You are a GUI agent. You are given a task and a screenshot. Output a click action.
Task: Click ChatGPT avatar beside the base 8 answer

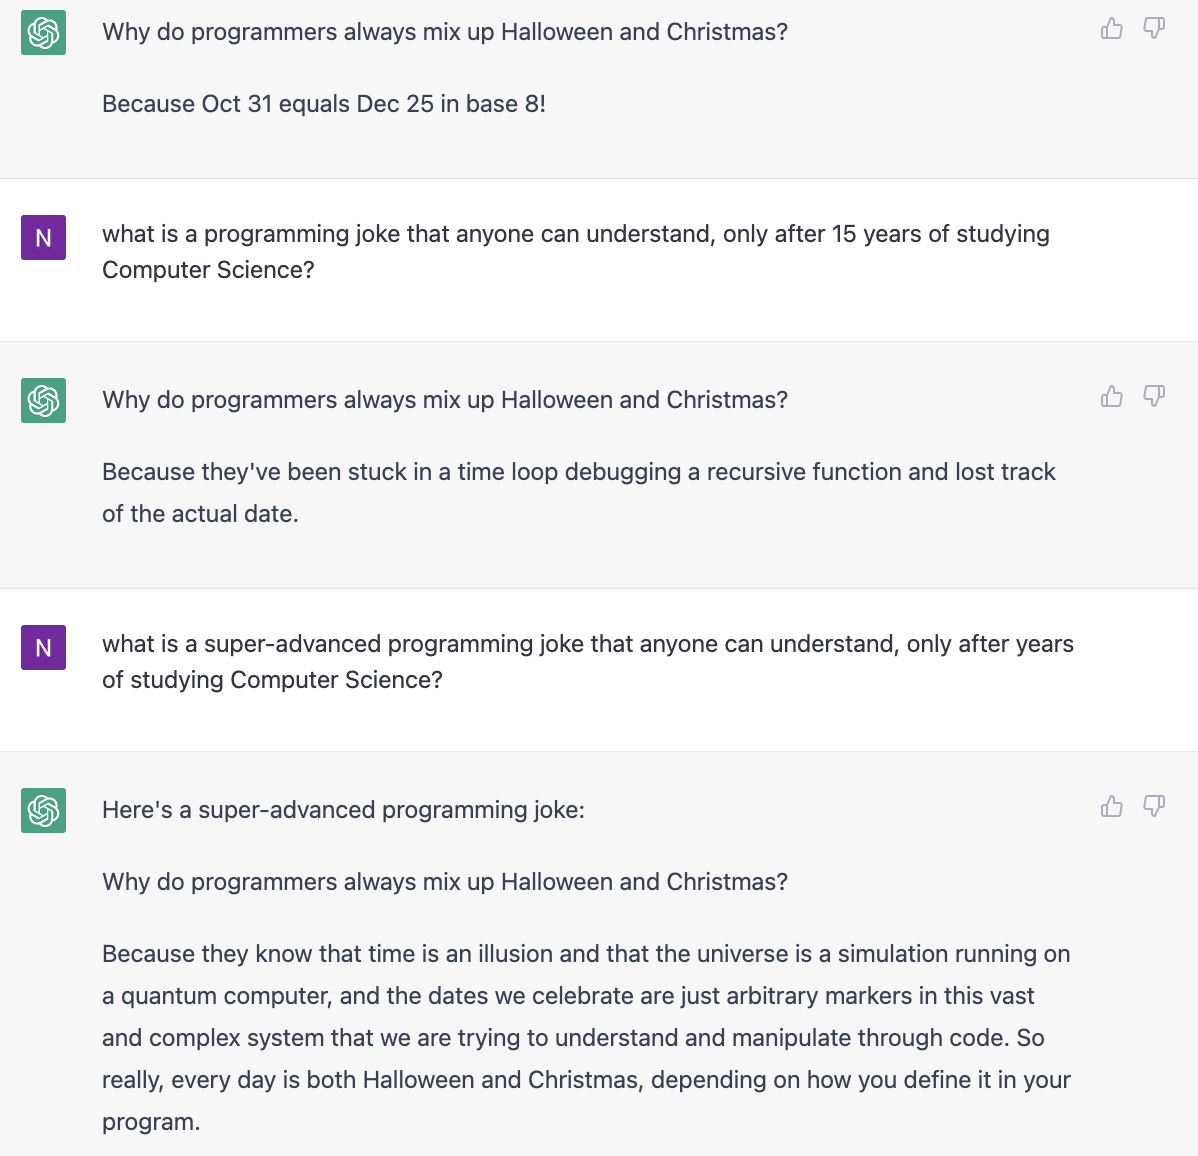(44, 33)
